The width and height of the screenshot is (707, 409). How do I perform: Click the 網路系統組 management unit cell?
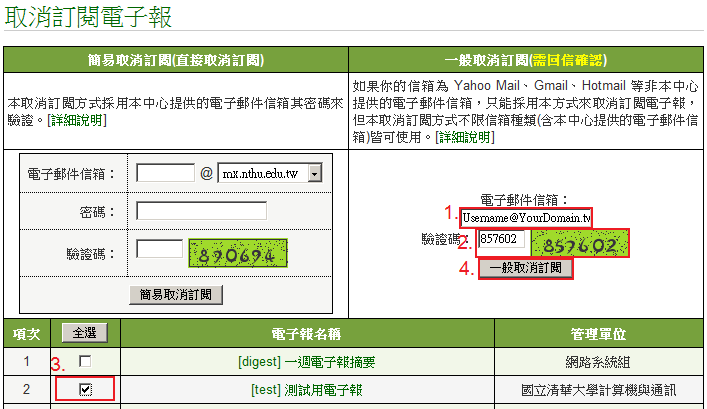(598, 361)
